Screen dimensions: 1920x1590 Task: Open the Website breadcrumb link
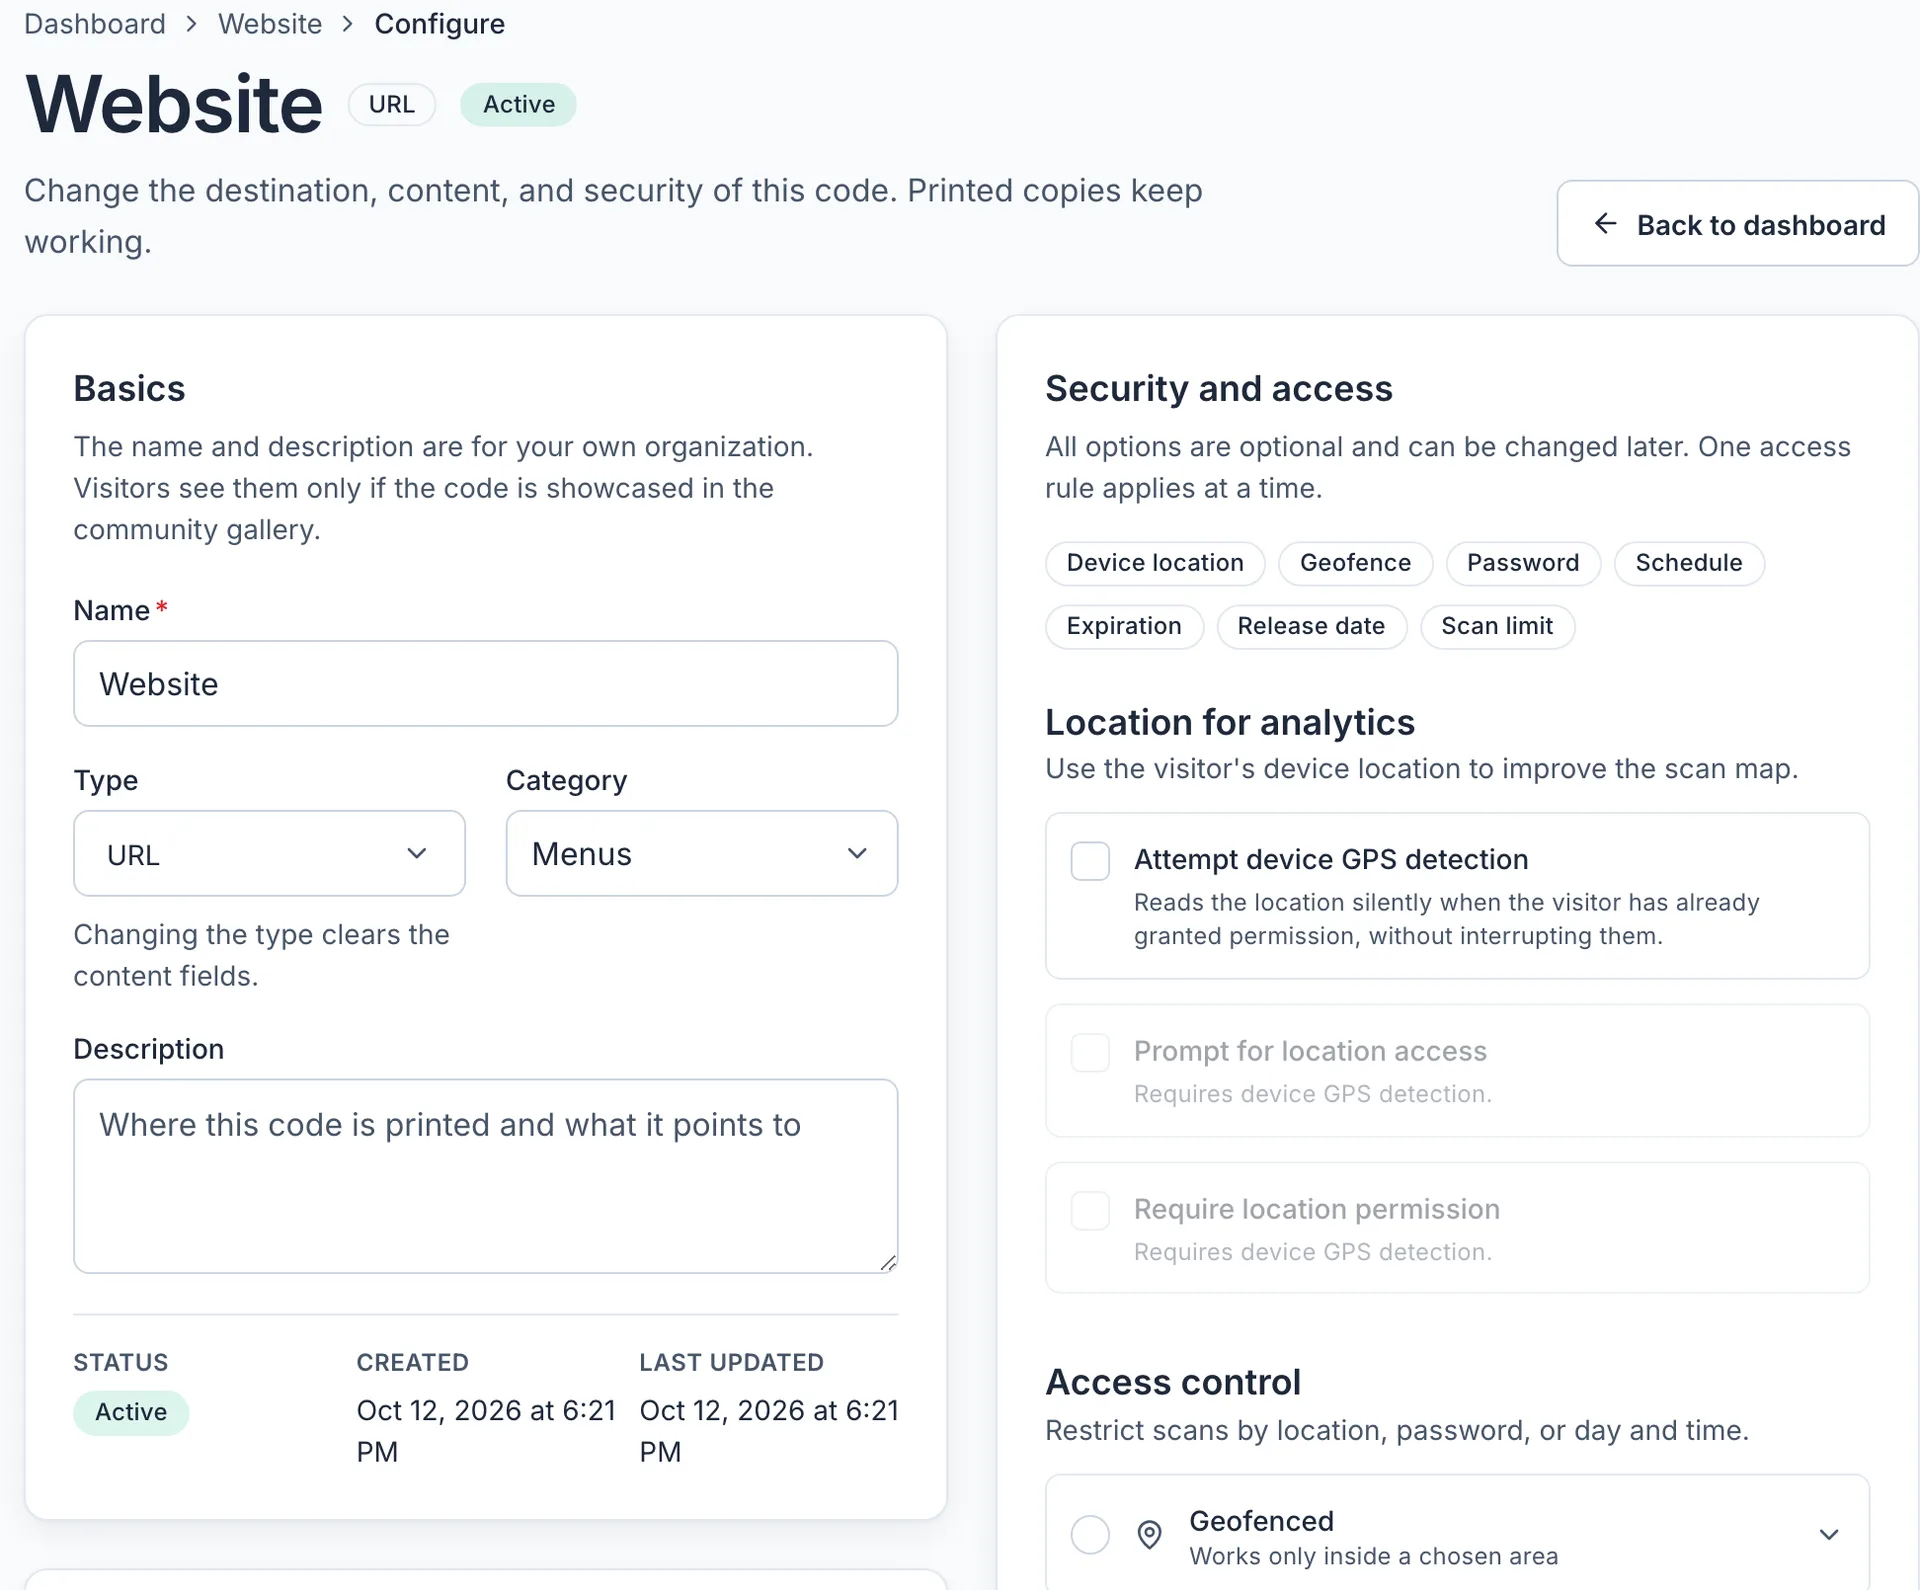click(x=270, y=24)
